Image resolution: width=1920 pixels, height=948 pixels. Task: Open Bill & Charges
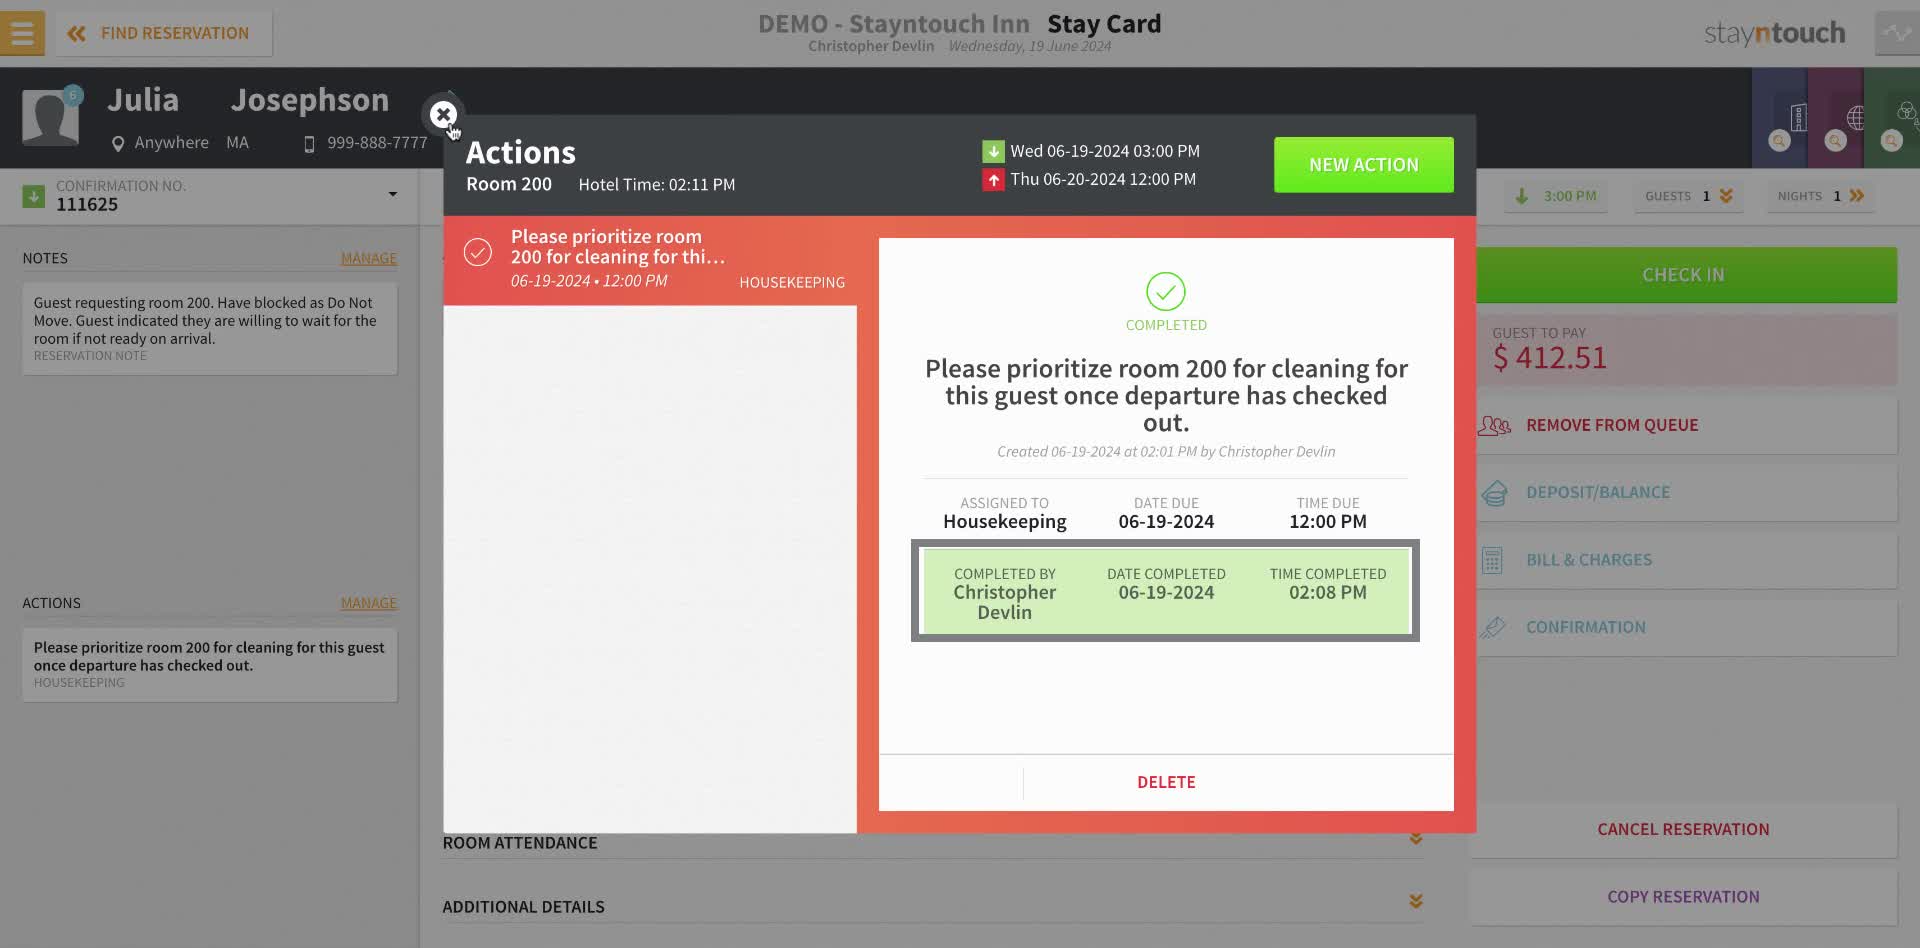coord(1683,560)
